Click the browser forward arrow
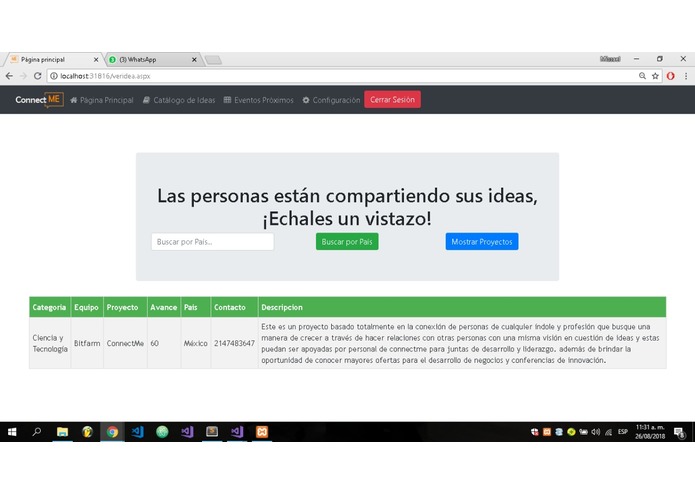This screenshot has height=494, width=695. coord(23,76)
